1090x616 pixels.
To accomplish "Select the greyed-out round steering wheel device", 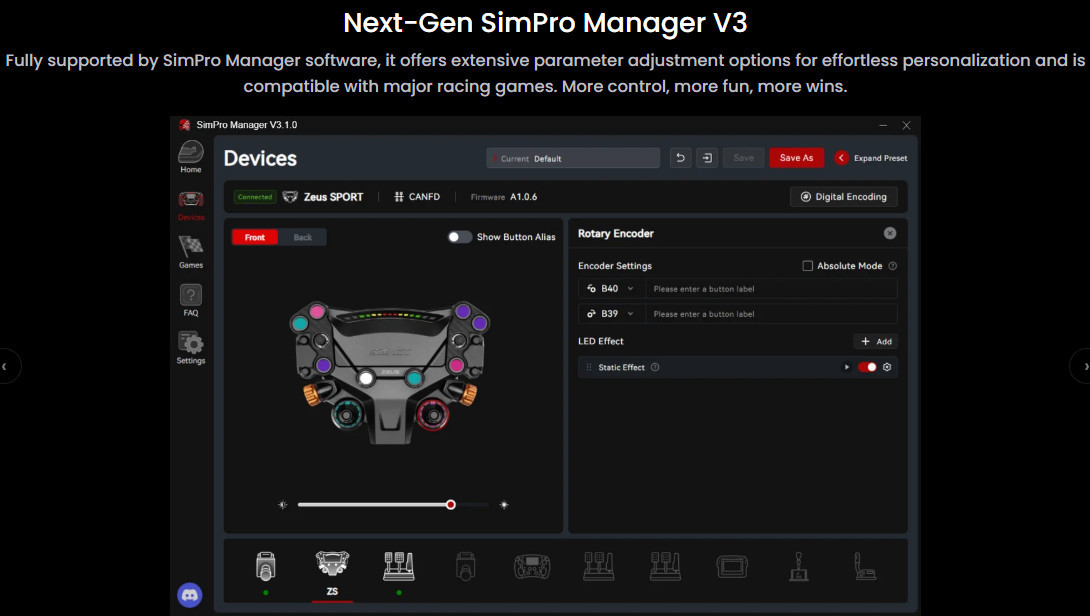I will click(532, 567).
